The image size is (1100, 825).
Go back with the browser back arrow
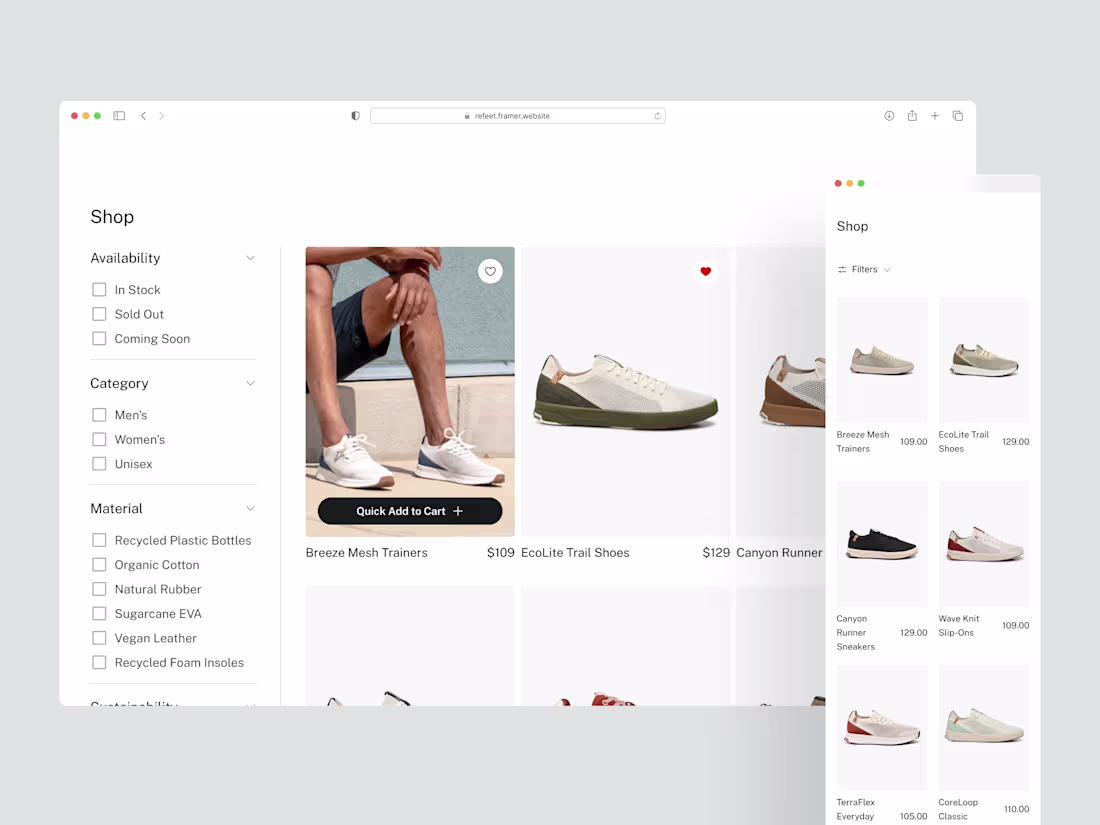(143, 116)
